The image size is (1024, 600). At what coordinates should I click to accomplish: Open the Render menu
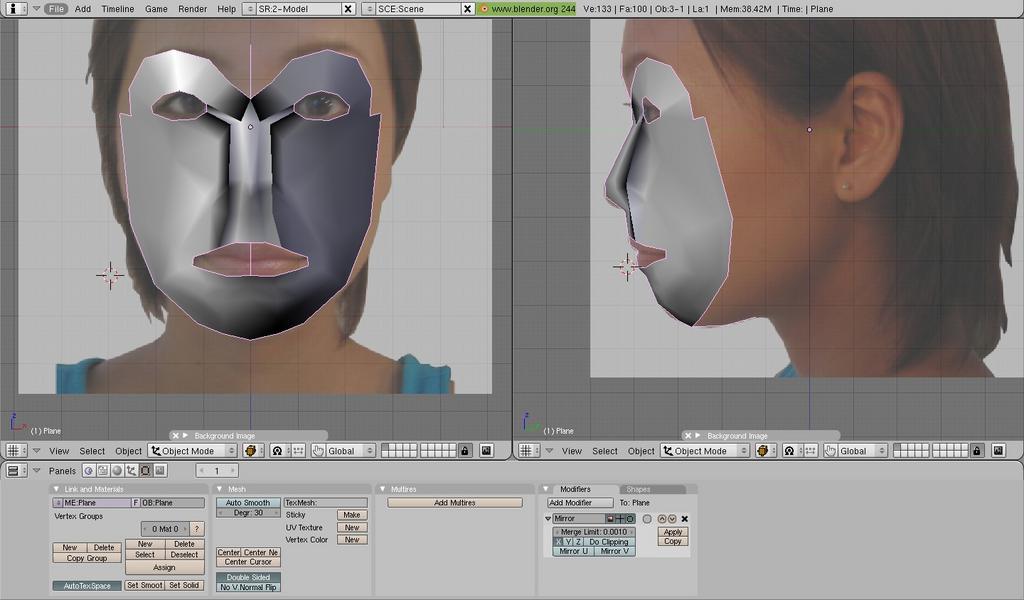[193, 9]
